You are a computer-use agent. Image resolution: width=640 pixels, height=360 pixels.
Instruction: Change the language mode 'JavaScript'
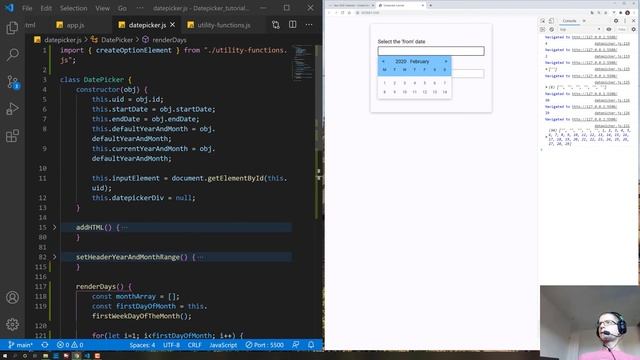223,345
